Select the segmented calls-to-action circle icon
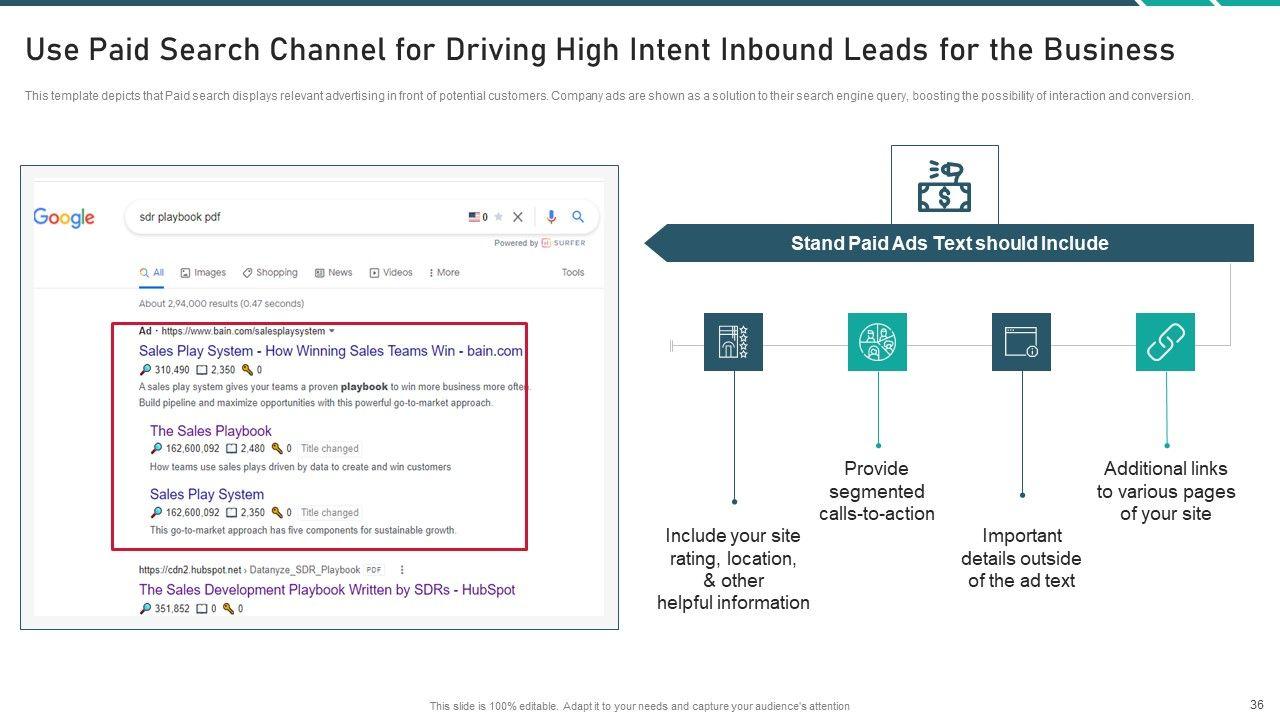The image size is (1280, 720). click(877, 342)
